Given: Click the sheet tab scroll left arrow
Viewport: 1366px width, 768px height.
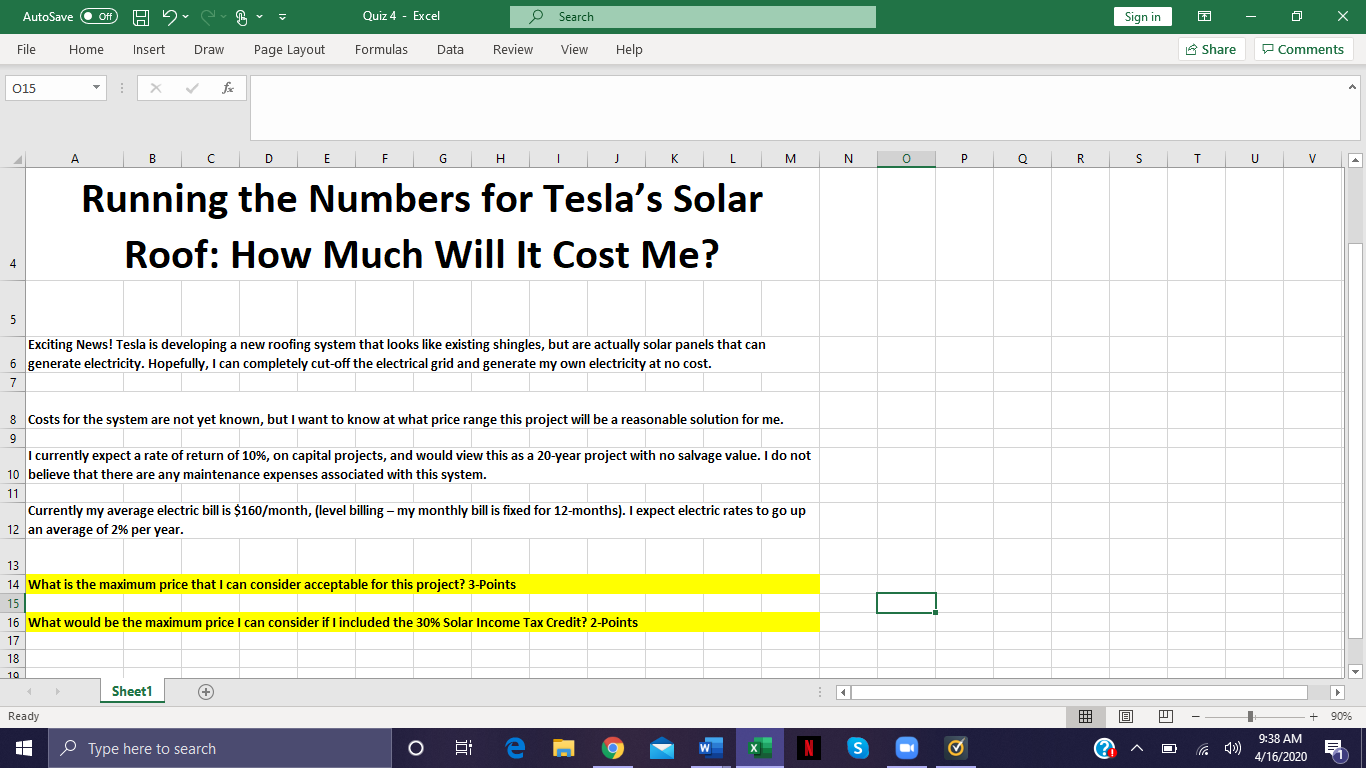Looking at the screenshot, I should (x=29, y=691).
